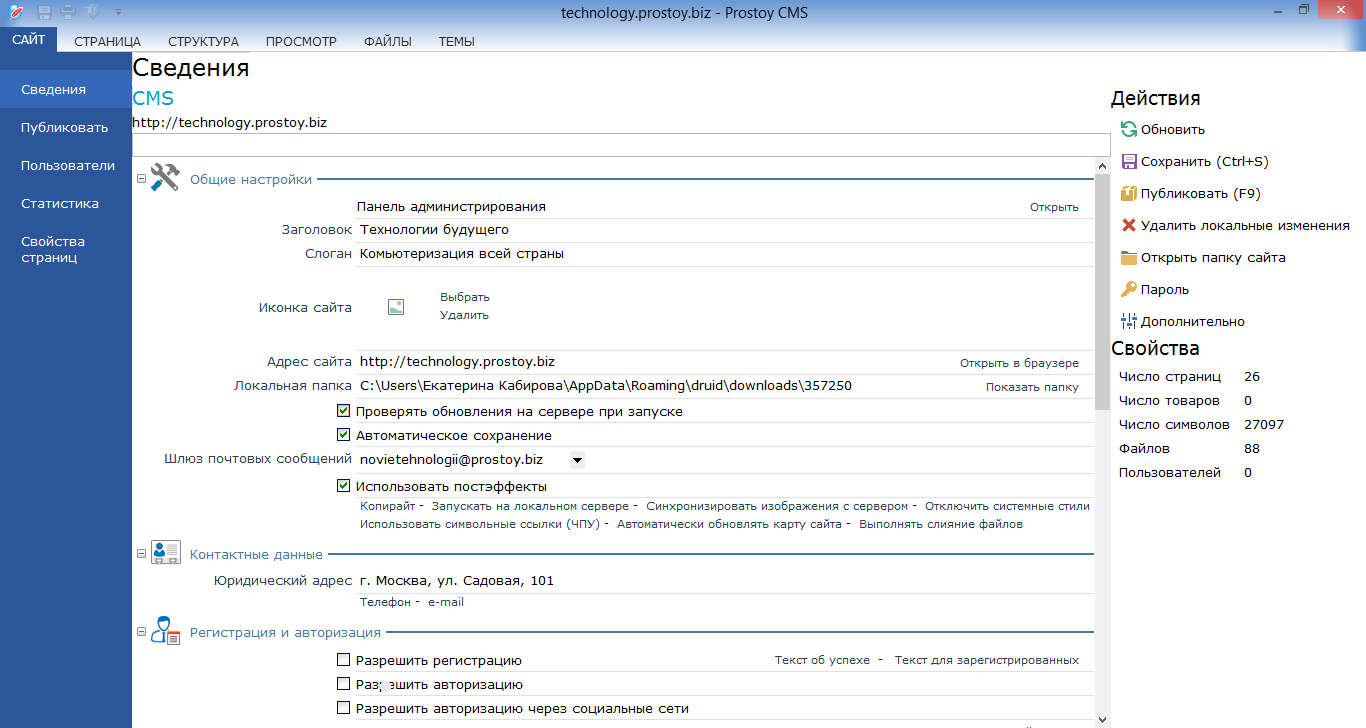Screen dimensions: 1366x728
Task: Click the site icon image placeholder
Action: 396,307
